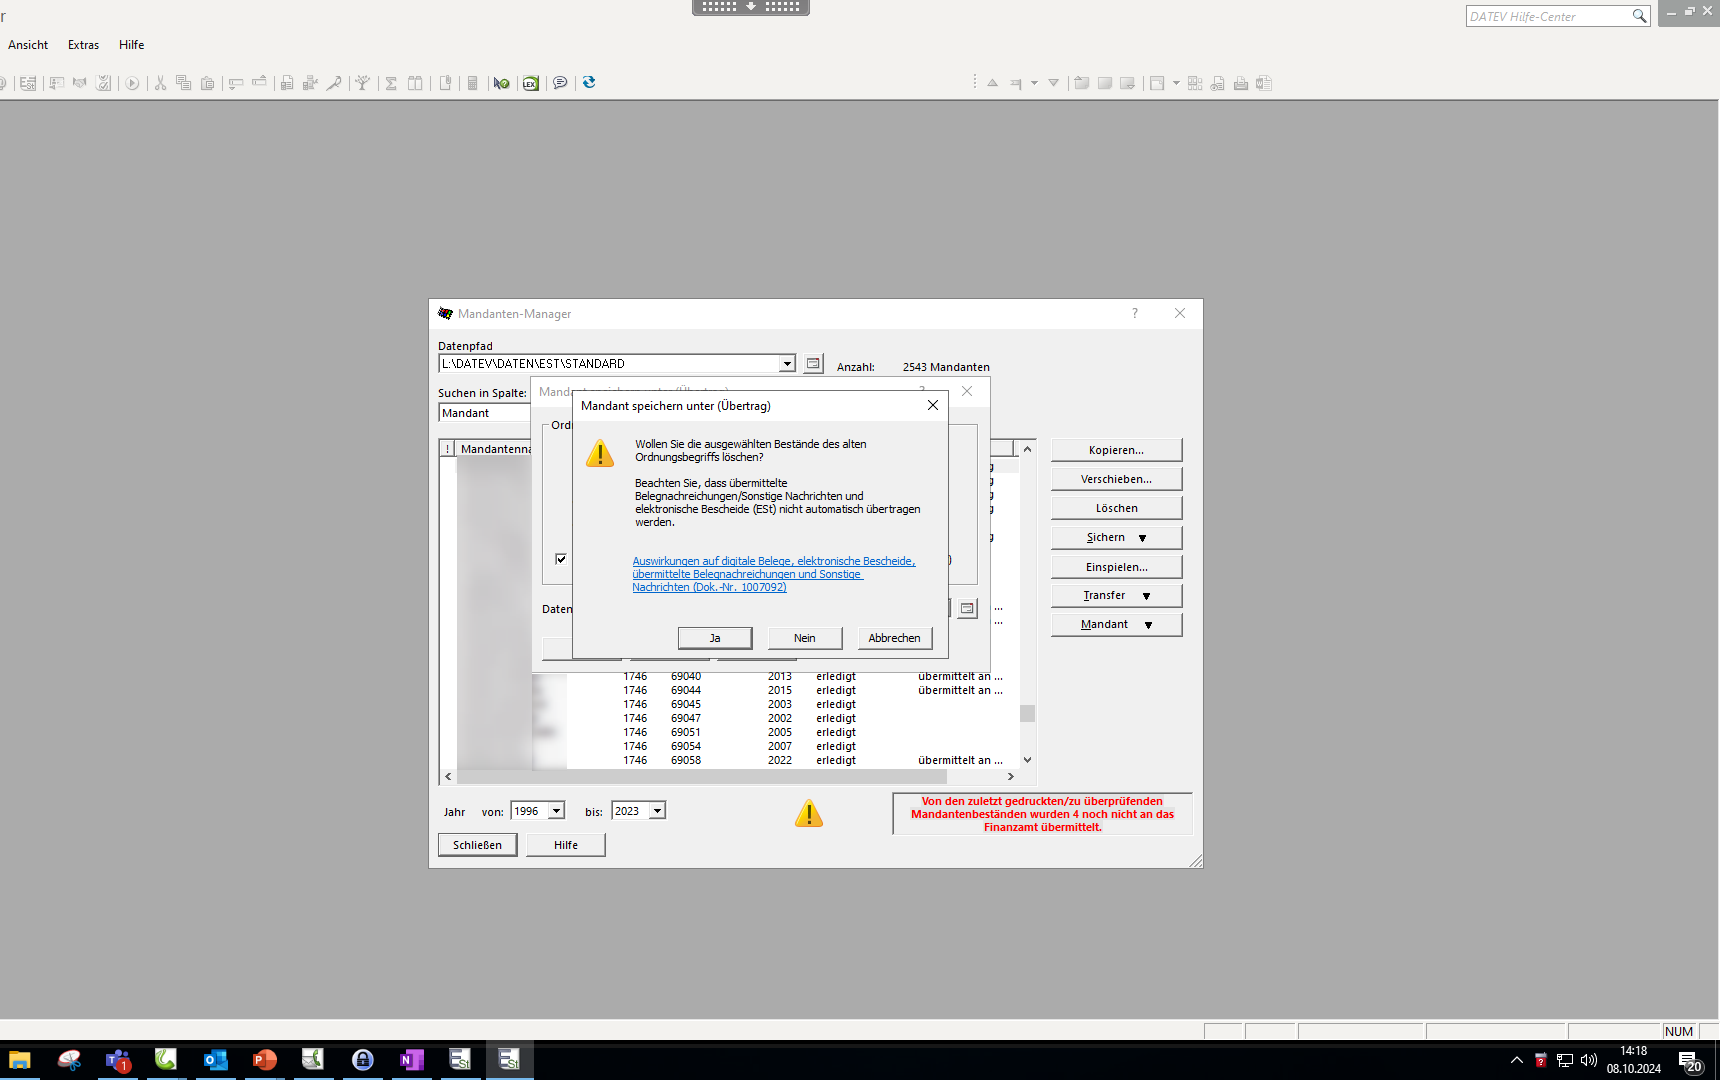Viewport: 1720px width, 1080px height.
Task: Click the Abbrechen button in the dialog
Action: click(894, 638)
